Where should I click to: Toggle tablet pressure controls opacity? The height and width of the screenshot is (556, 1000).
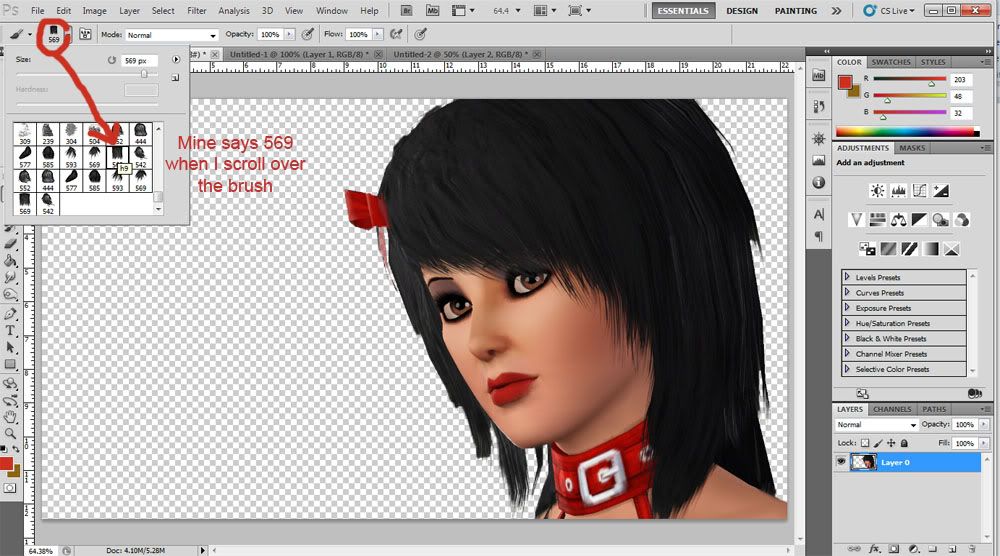(308, 34)
